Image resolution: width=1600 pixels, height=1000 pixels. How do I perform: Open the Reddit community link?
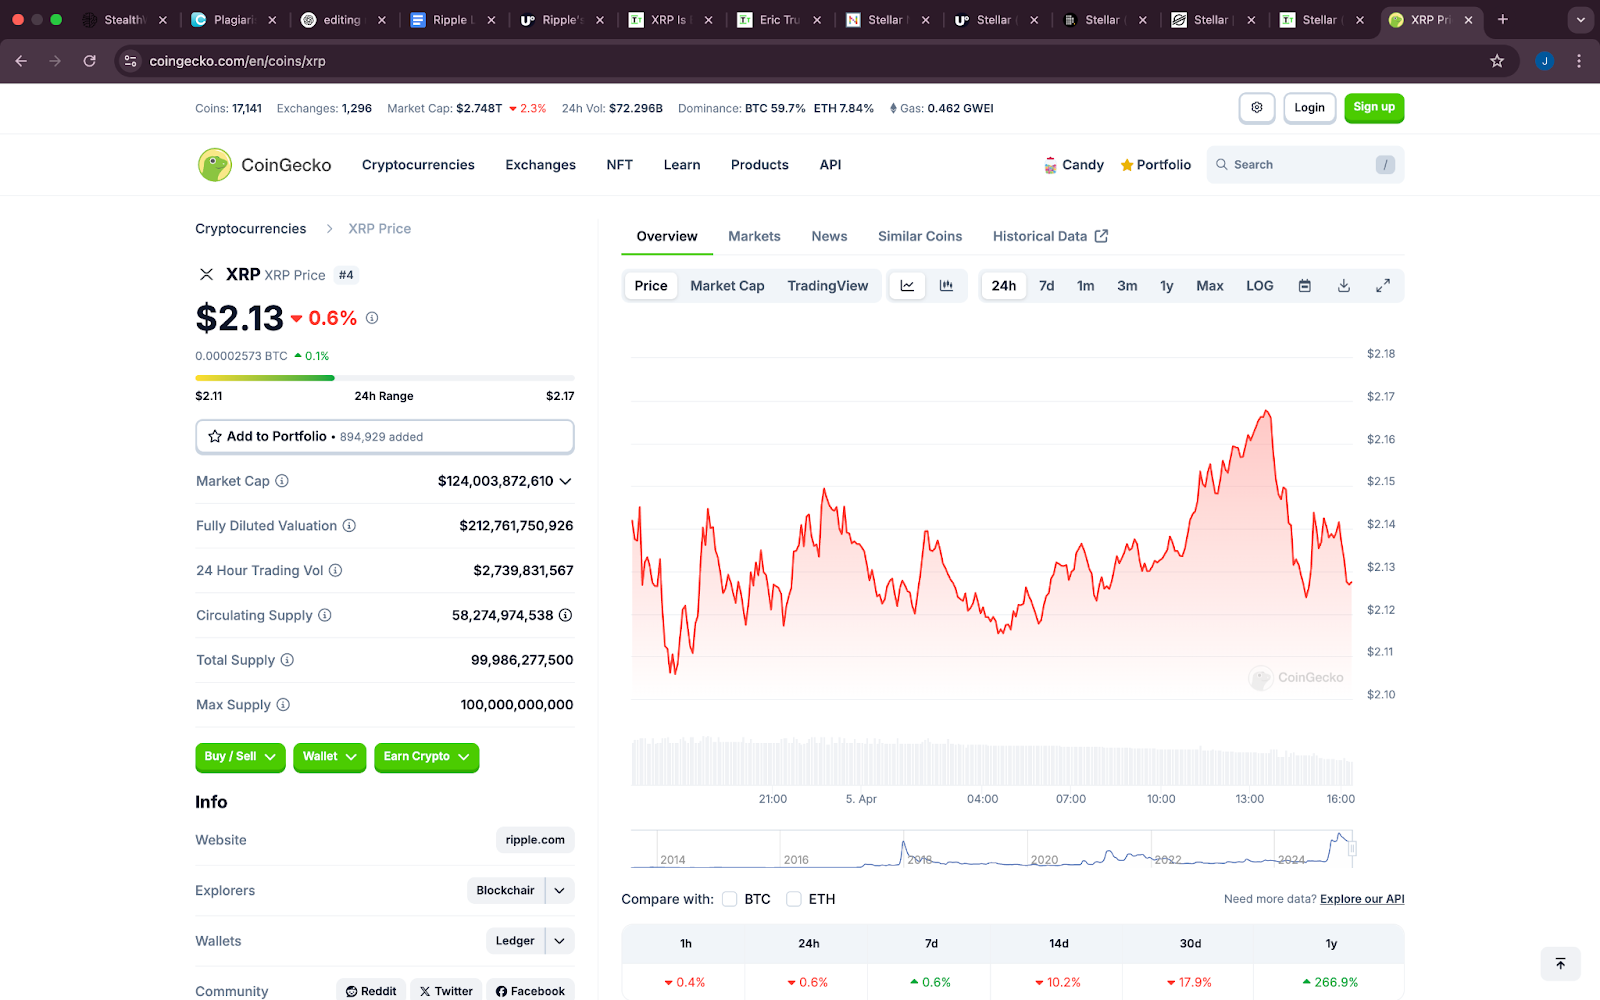371,991
